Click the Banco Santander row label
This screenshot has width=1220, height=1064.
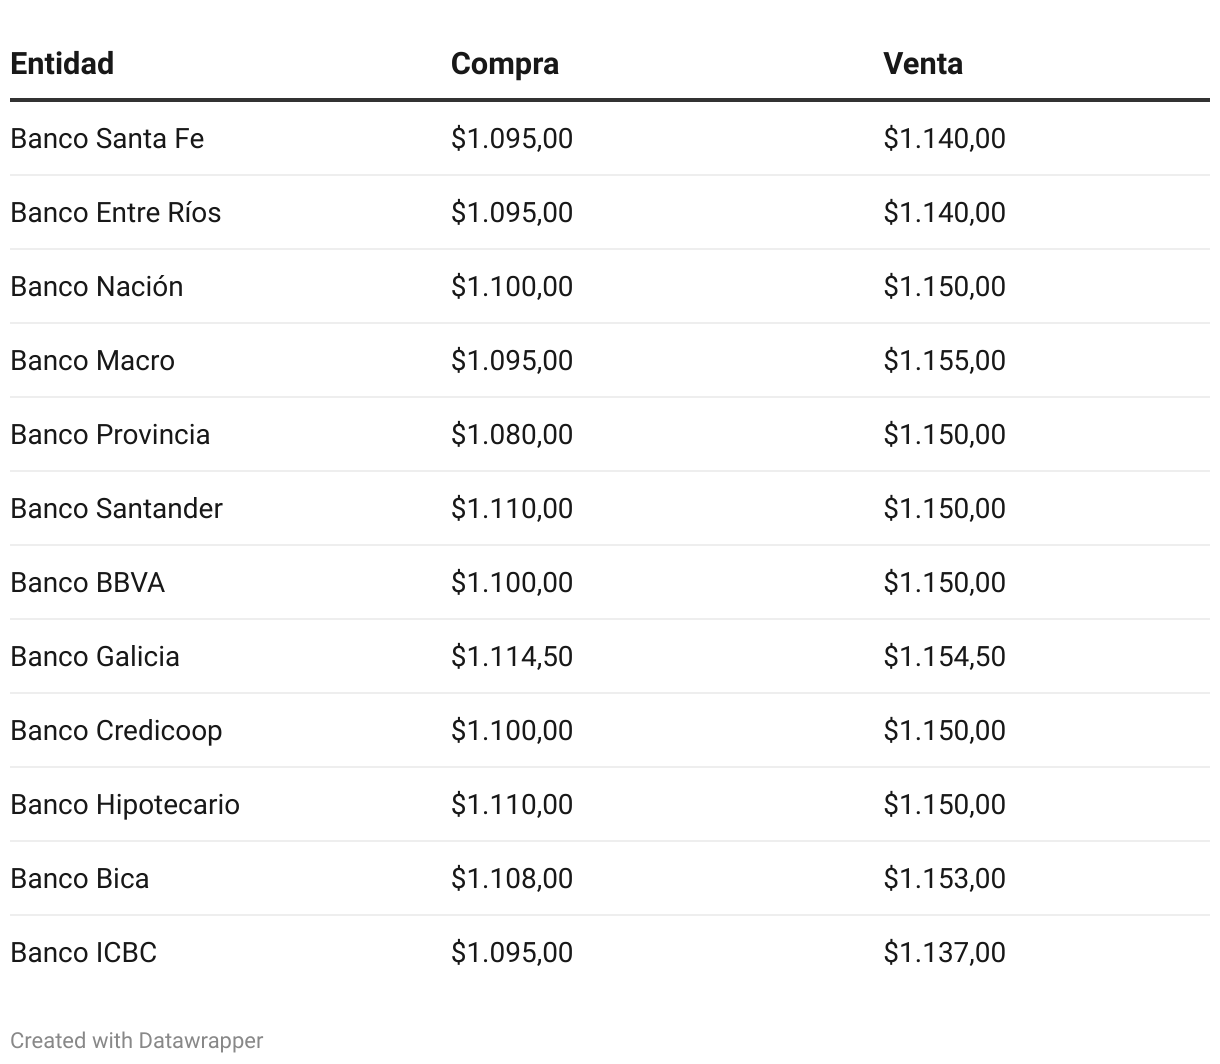(116, 508)
